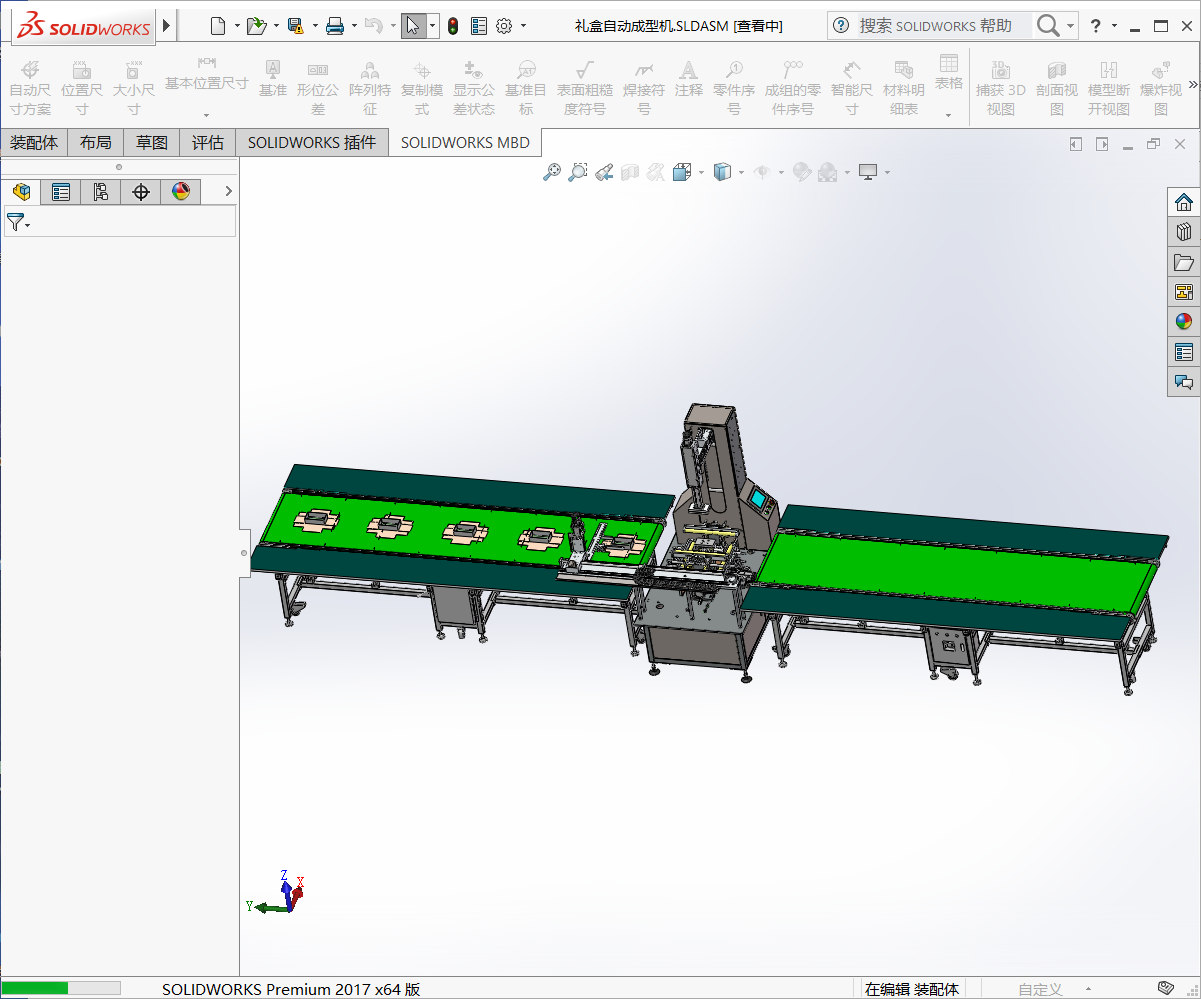
Task: Click the Save icon in the toolbar
Action: coord(295,26)
